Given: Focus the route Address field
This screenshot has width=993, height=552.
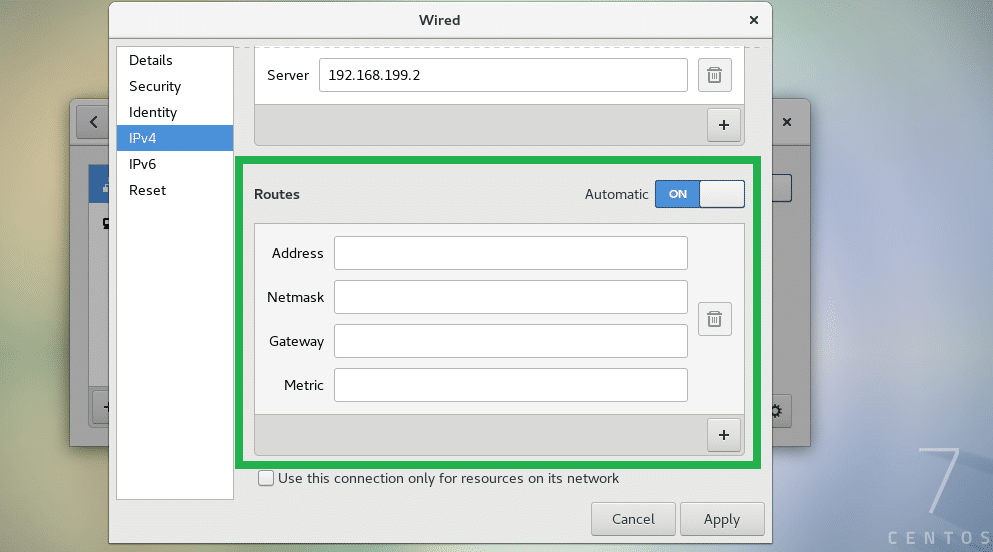Looking at the screenshot, I should coord(511,253).
